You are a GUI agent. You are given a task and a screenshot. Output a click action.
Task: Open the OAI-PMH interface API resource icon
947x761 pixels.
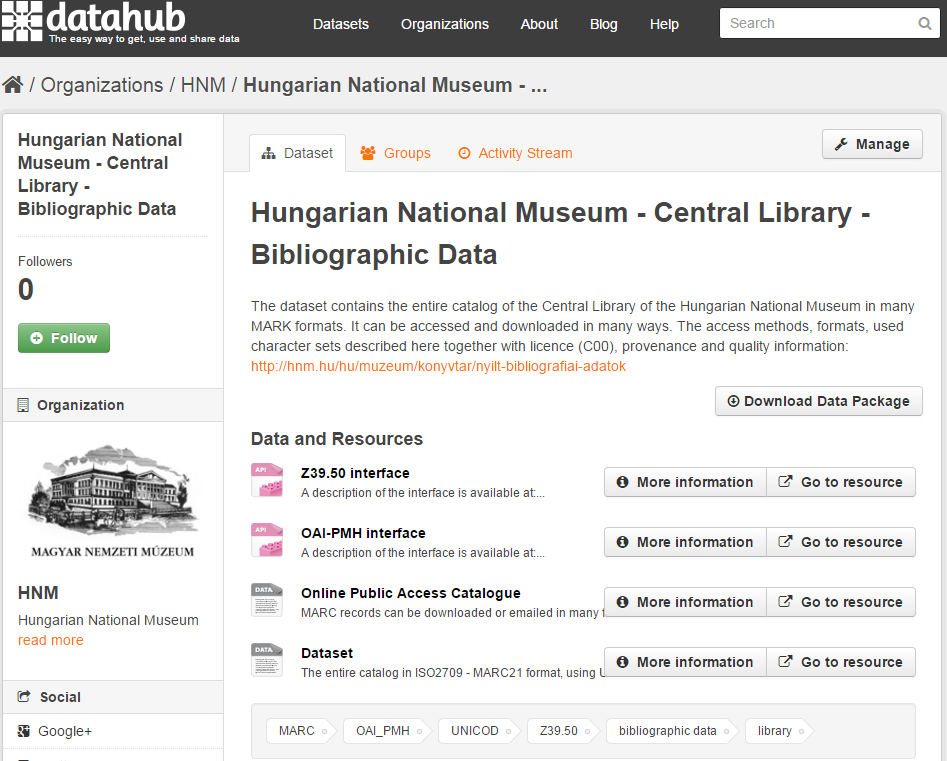pos(267,540)
